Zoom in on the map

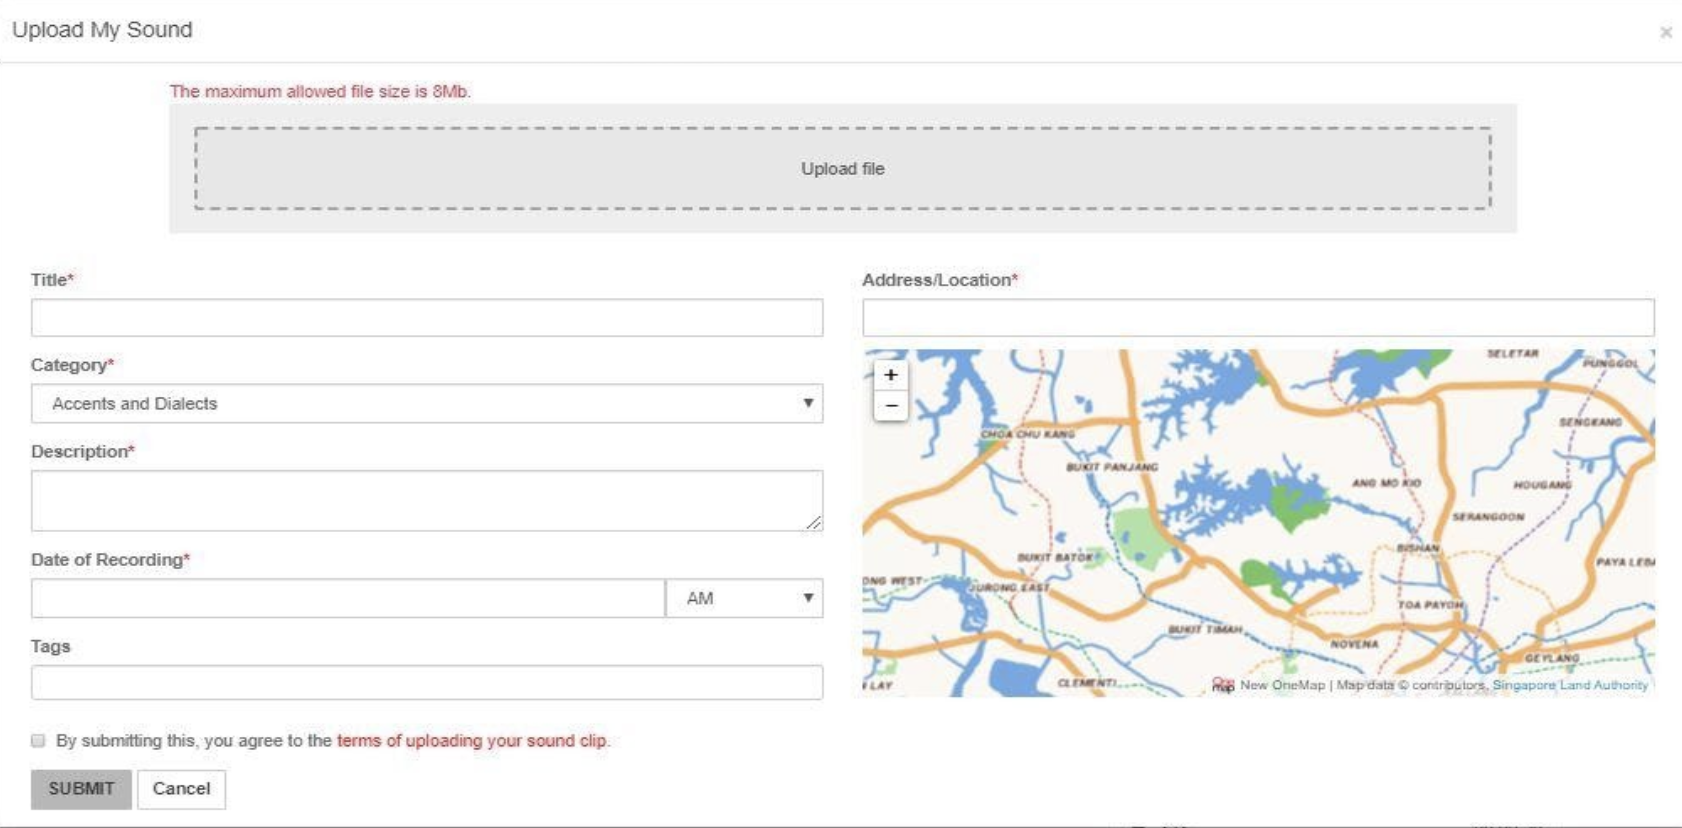pos(890,375)
